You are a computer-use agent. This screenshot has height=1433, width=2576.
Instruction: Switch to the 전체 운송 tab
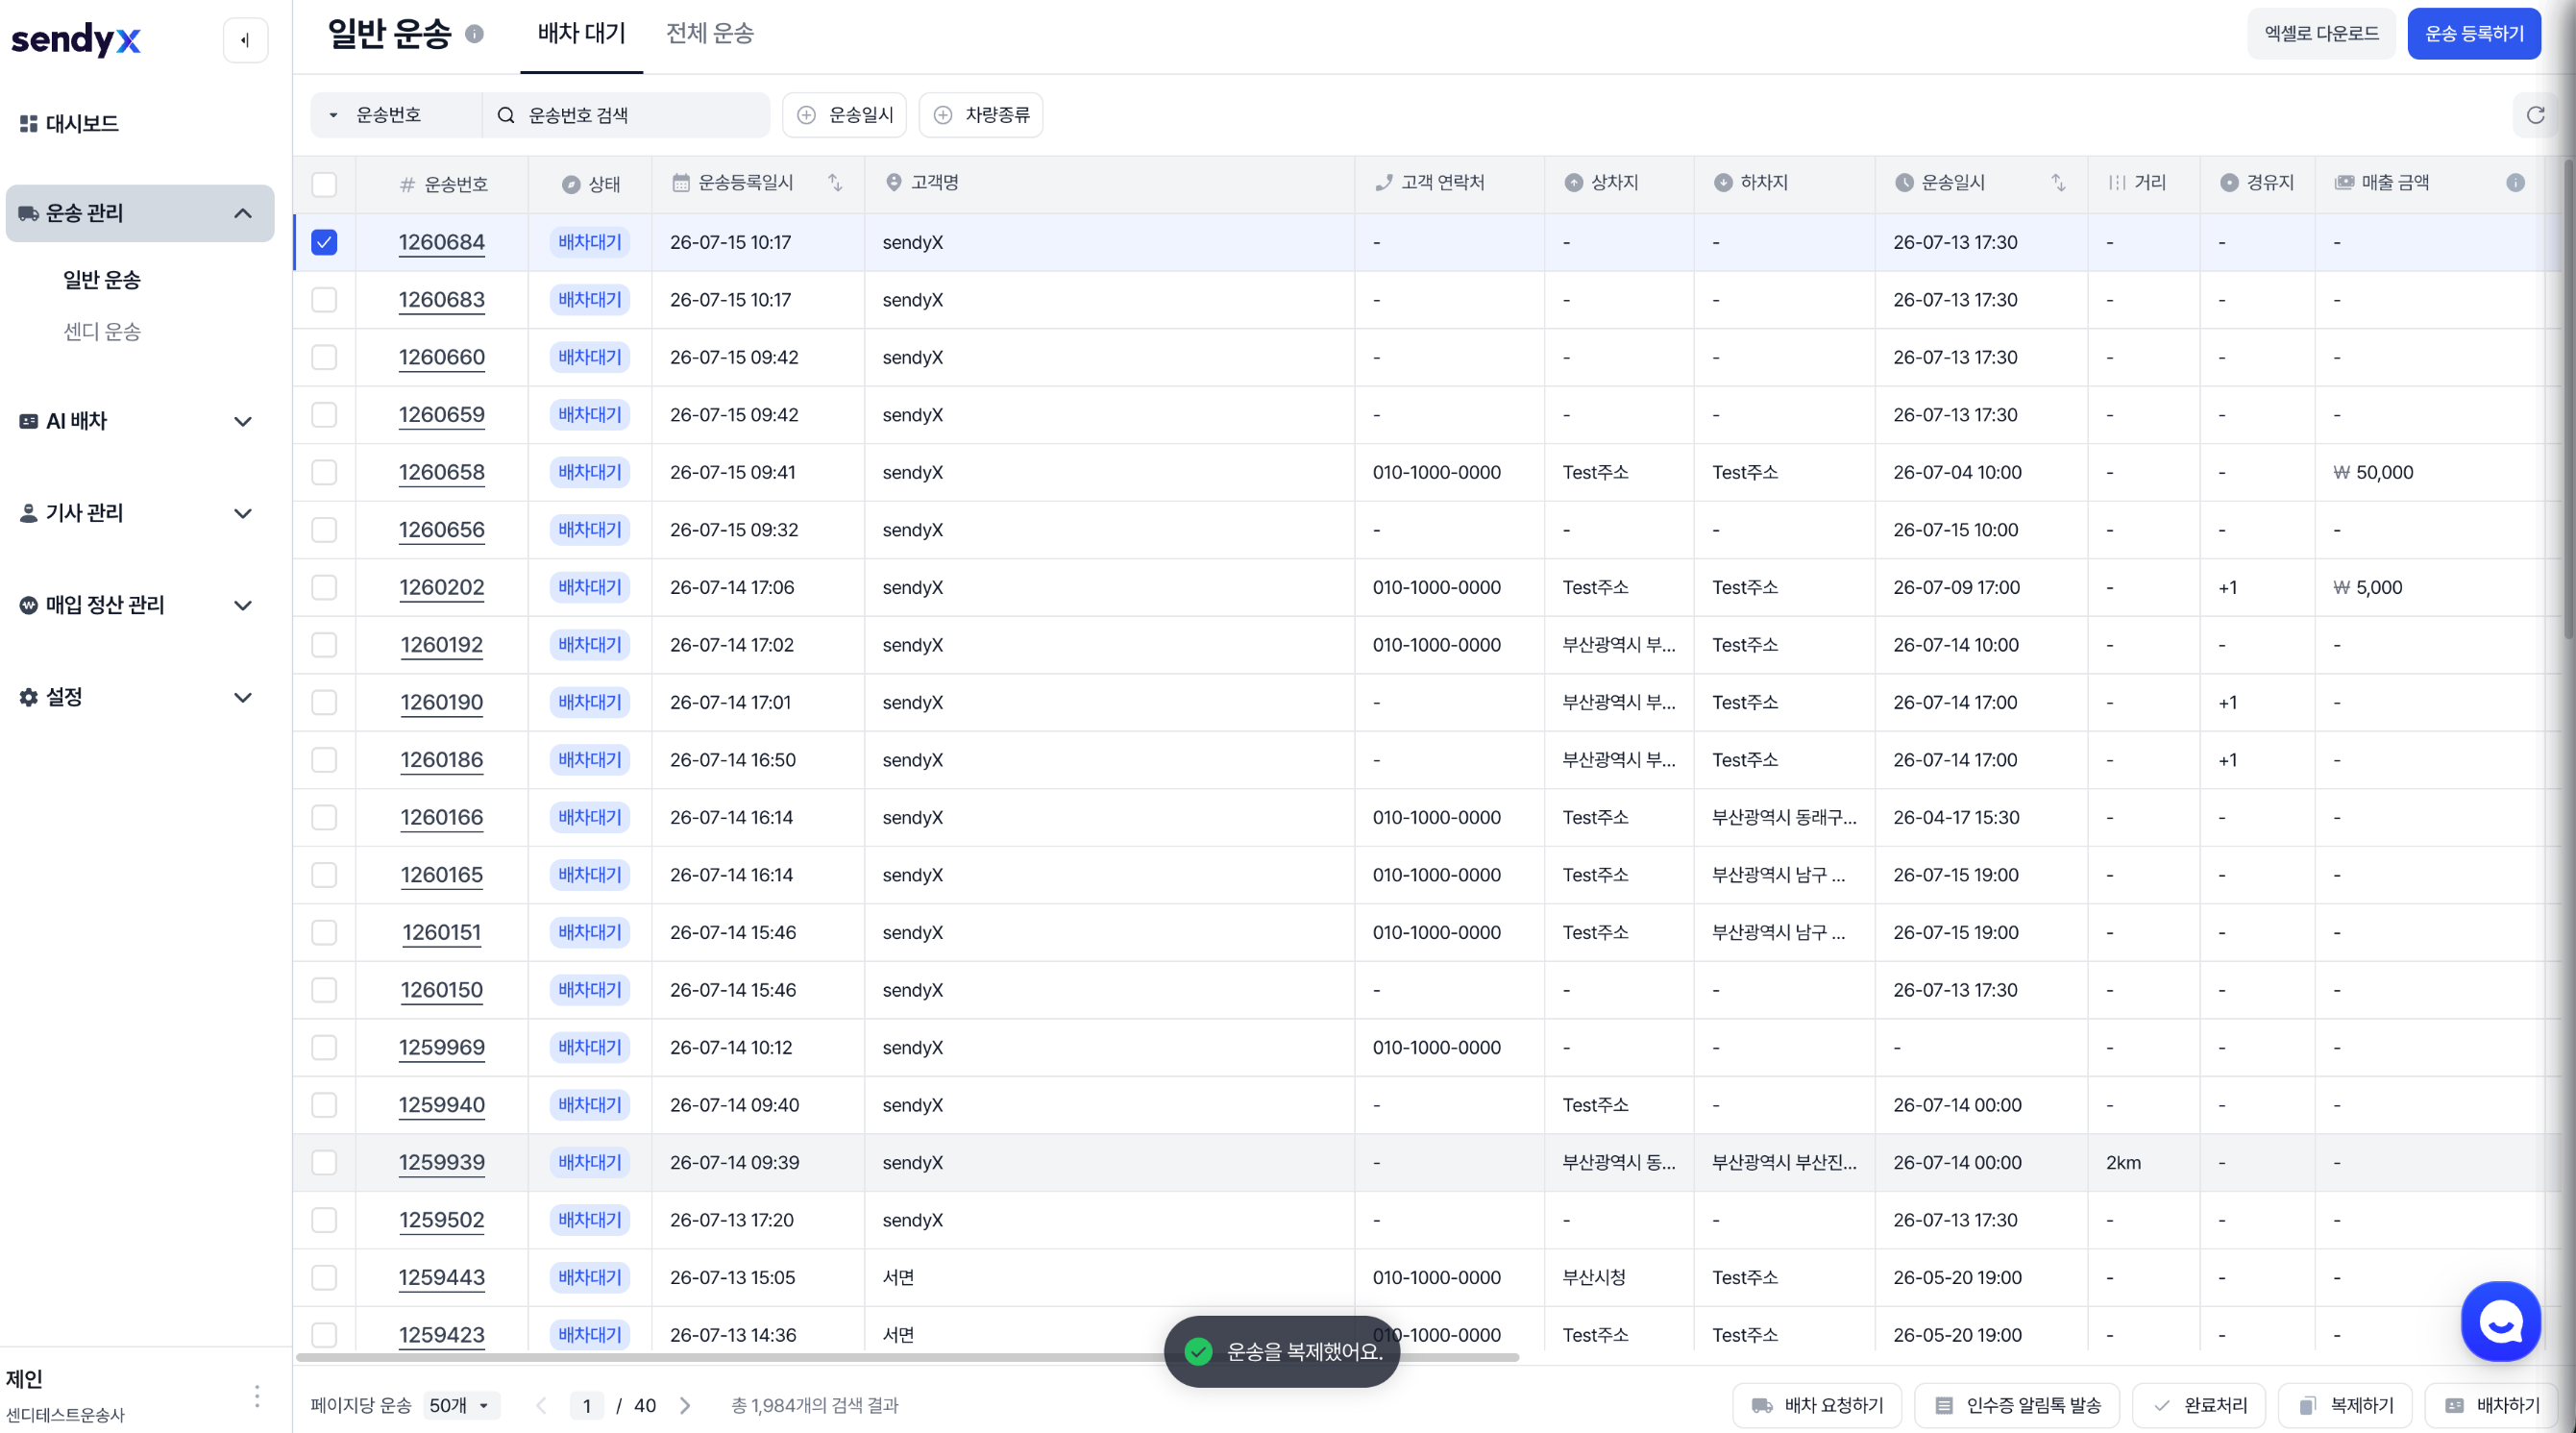710,34
